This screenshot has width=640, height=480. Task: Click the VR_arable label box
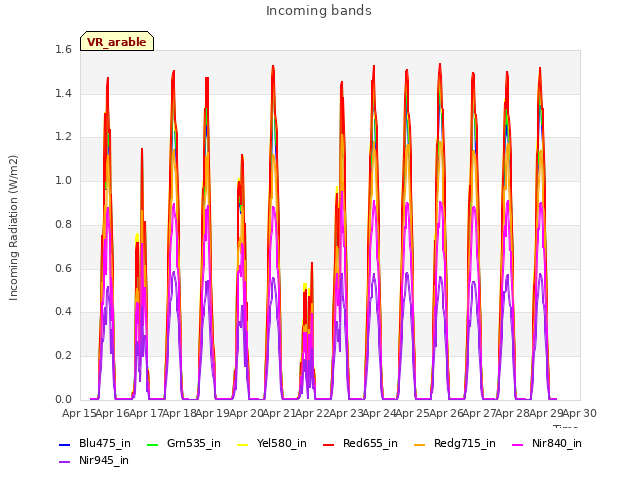tap(117, 41)
